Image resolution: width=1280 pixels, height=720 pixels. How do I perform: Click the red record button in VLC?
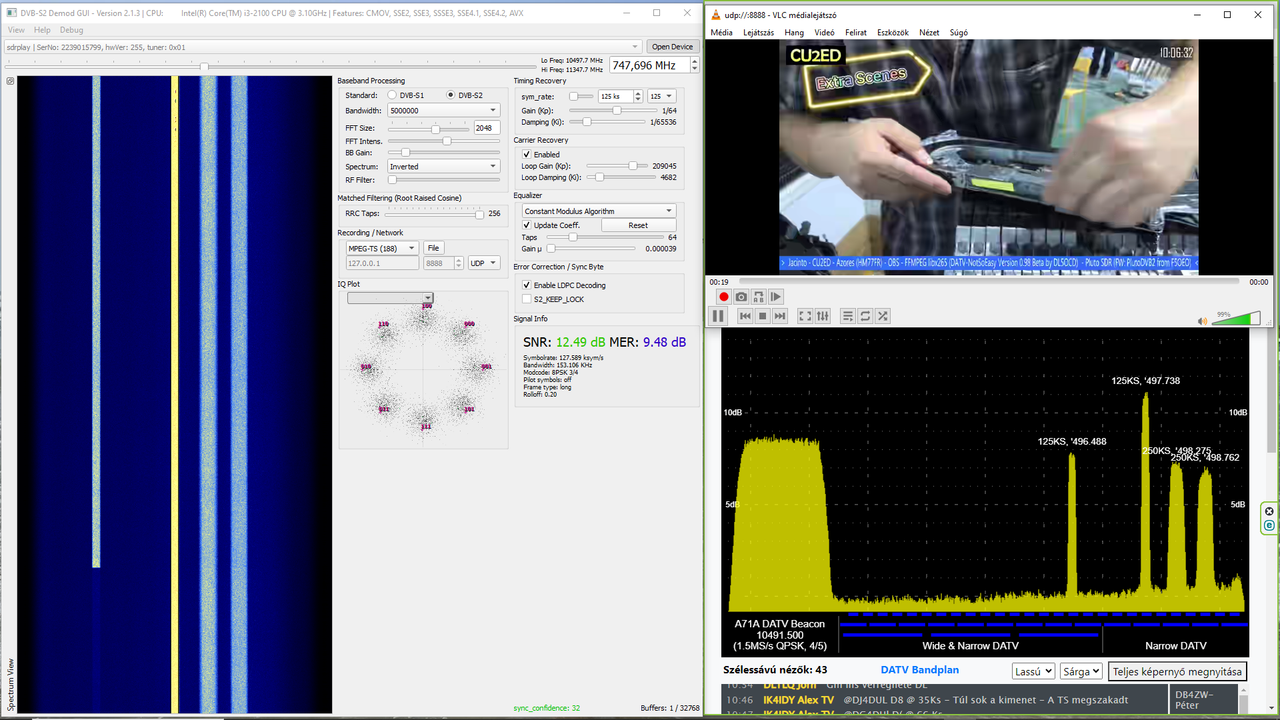pyautogui.click(x=723, y=297)
